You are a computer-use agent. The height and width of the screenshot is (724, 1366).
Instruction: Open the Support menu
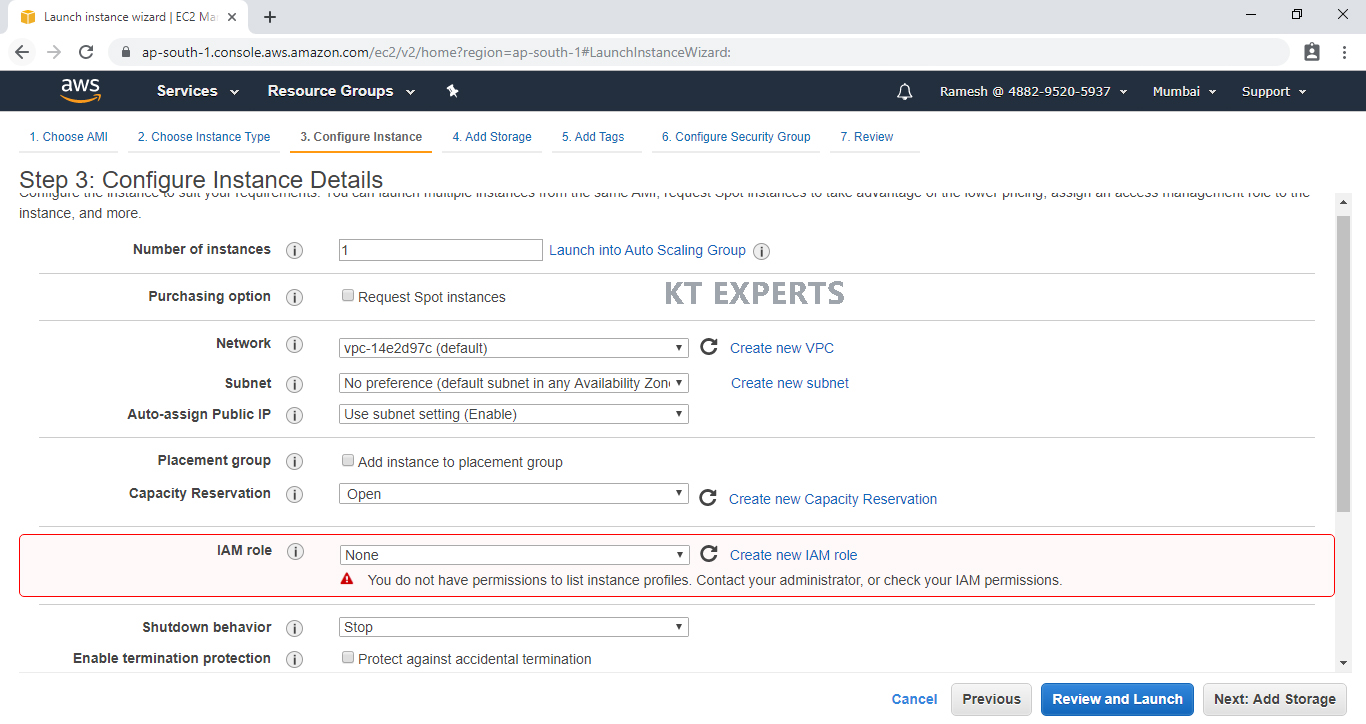pos(1274,91)
